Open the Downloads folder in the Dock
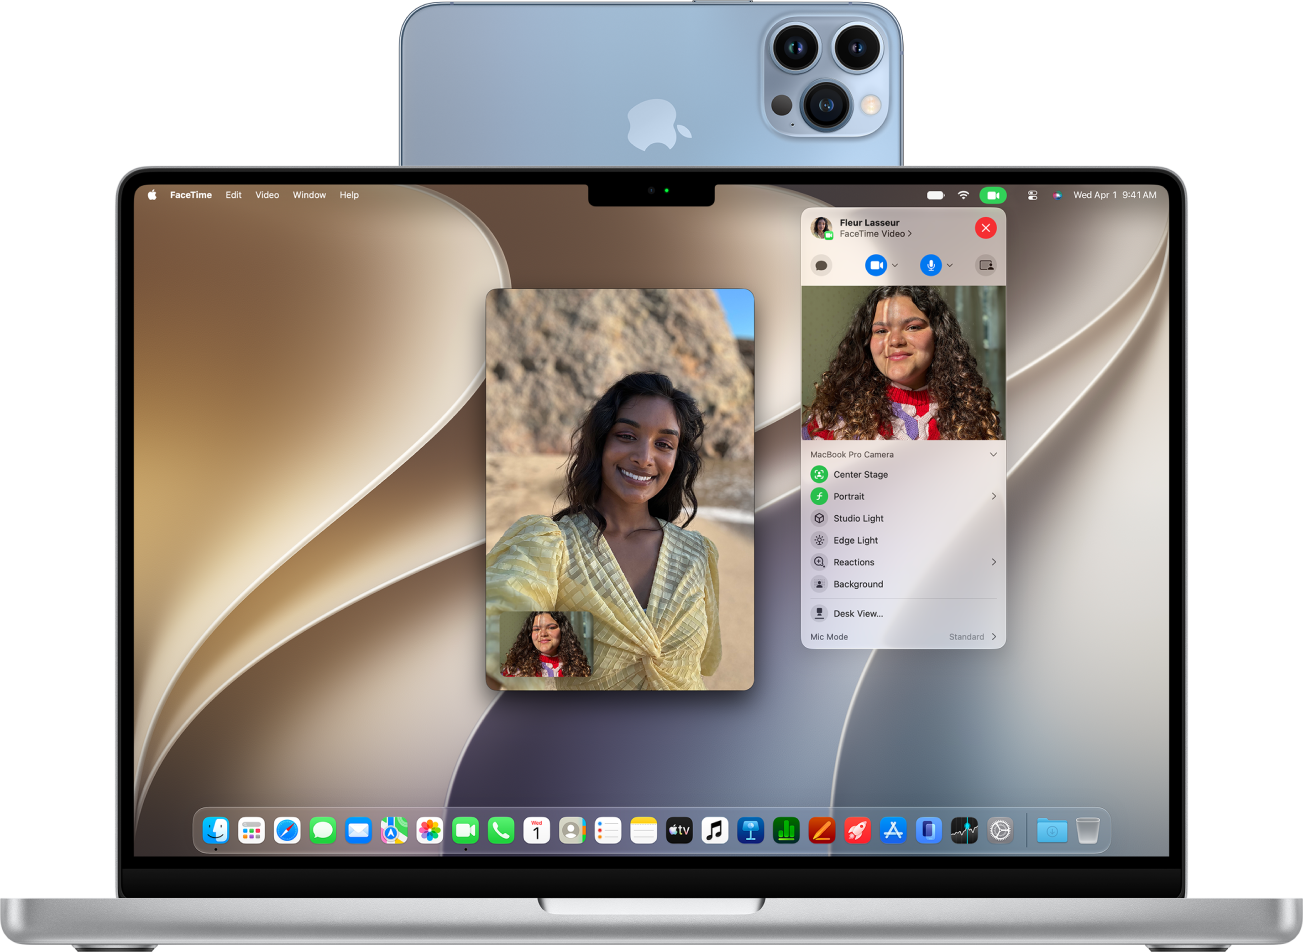1304x952 pixels. pyautogui.click(x=1052, y=830)
